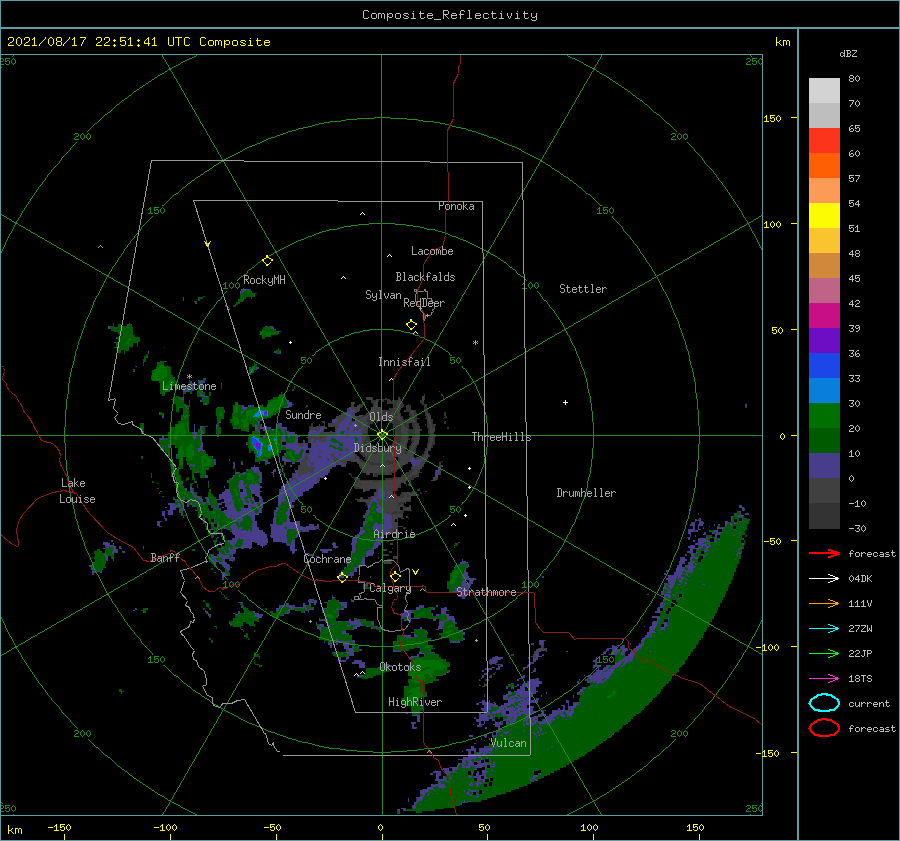This screenshot has width=900, height=841.
Task: Click the yellow diamond marker below RedDeer
Action: click(x=411, y=325)
